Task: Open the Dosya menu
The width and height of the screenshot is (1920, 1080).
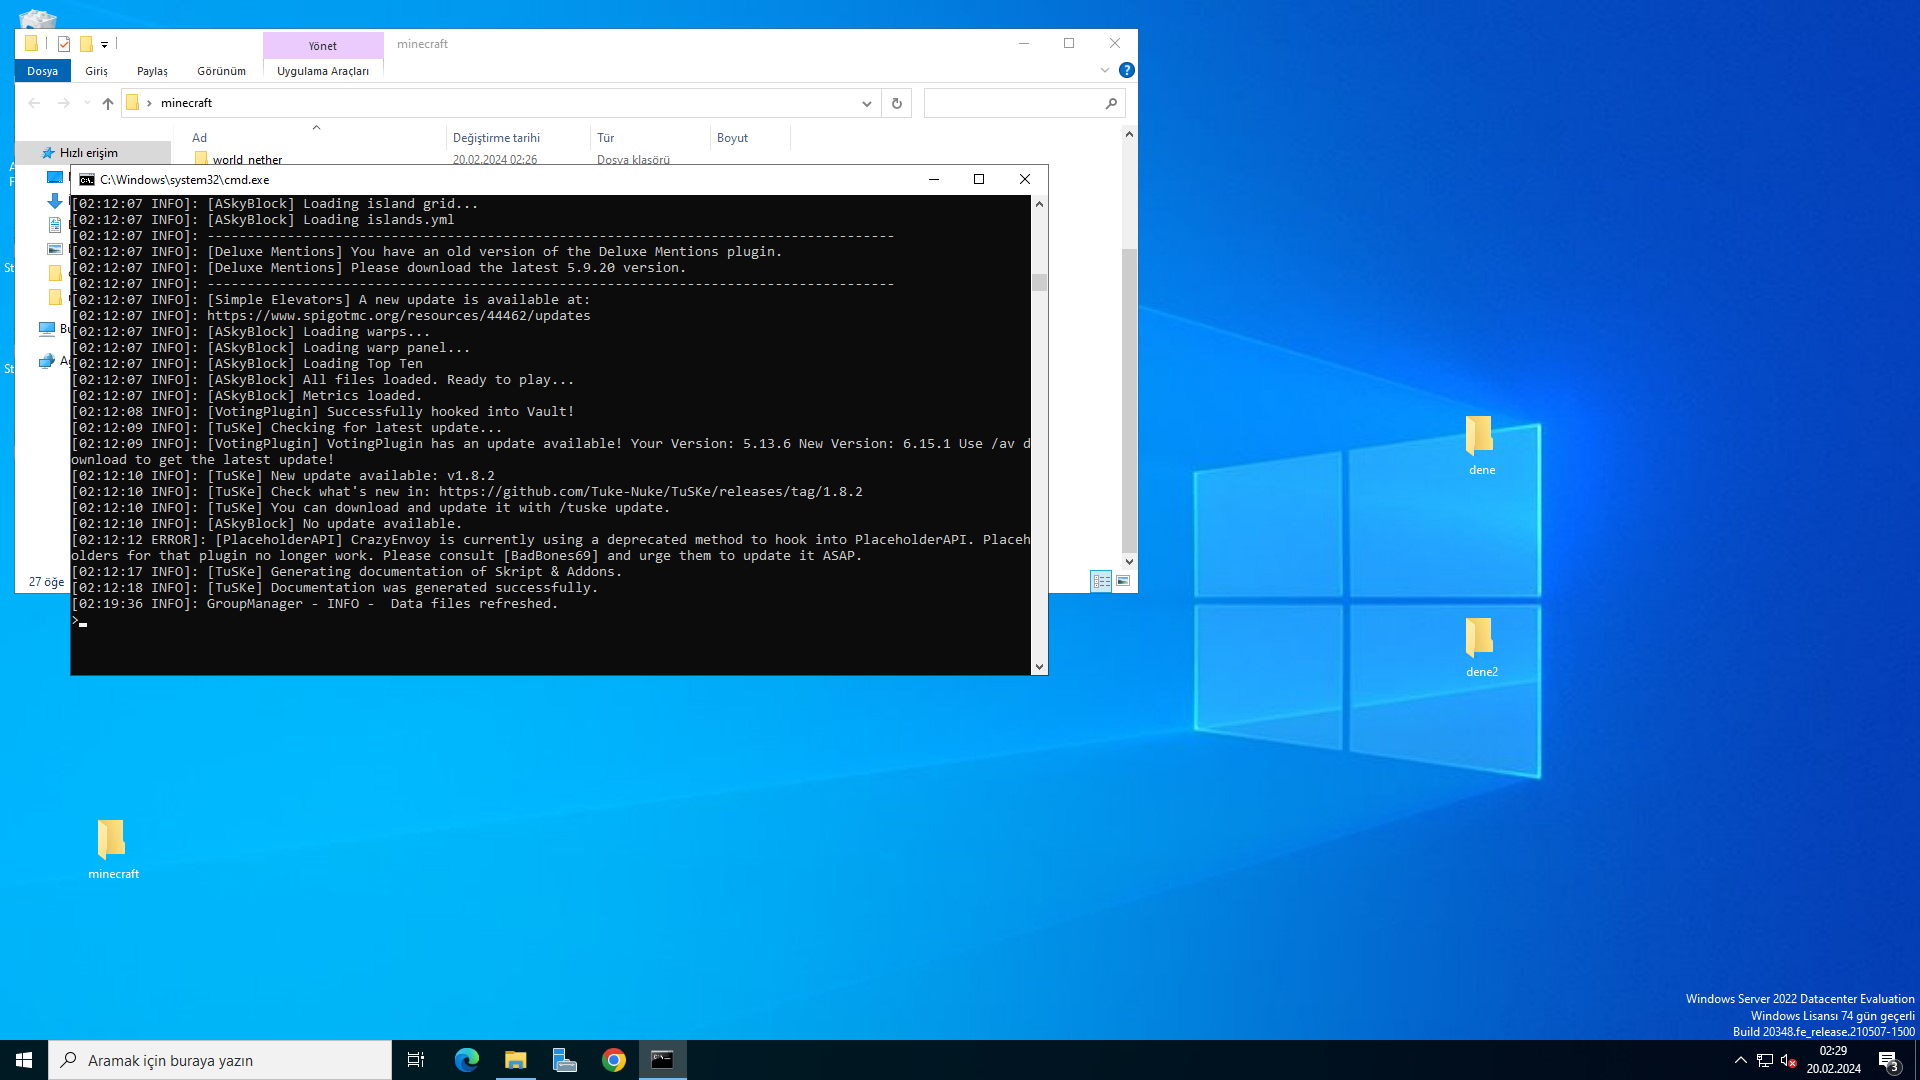Action: (x=42, y=71)
